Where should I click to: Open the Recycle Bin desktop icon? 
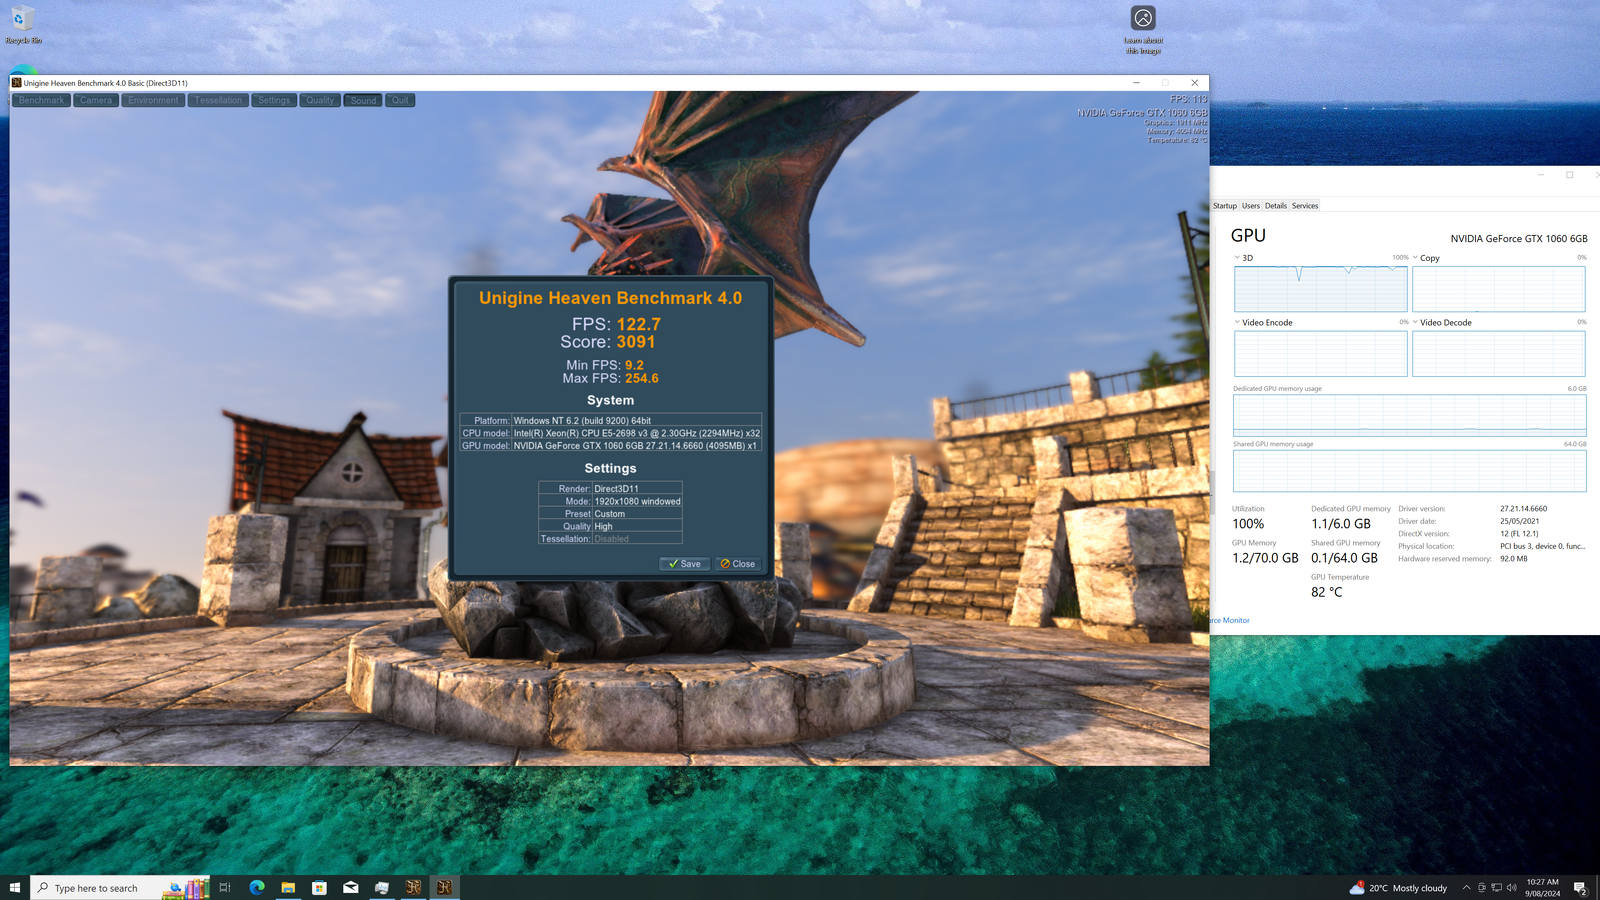click(22, 24)
